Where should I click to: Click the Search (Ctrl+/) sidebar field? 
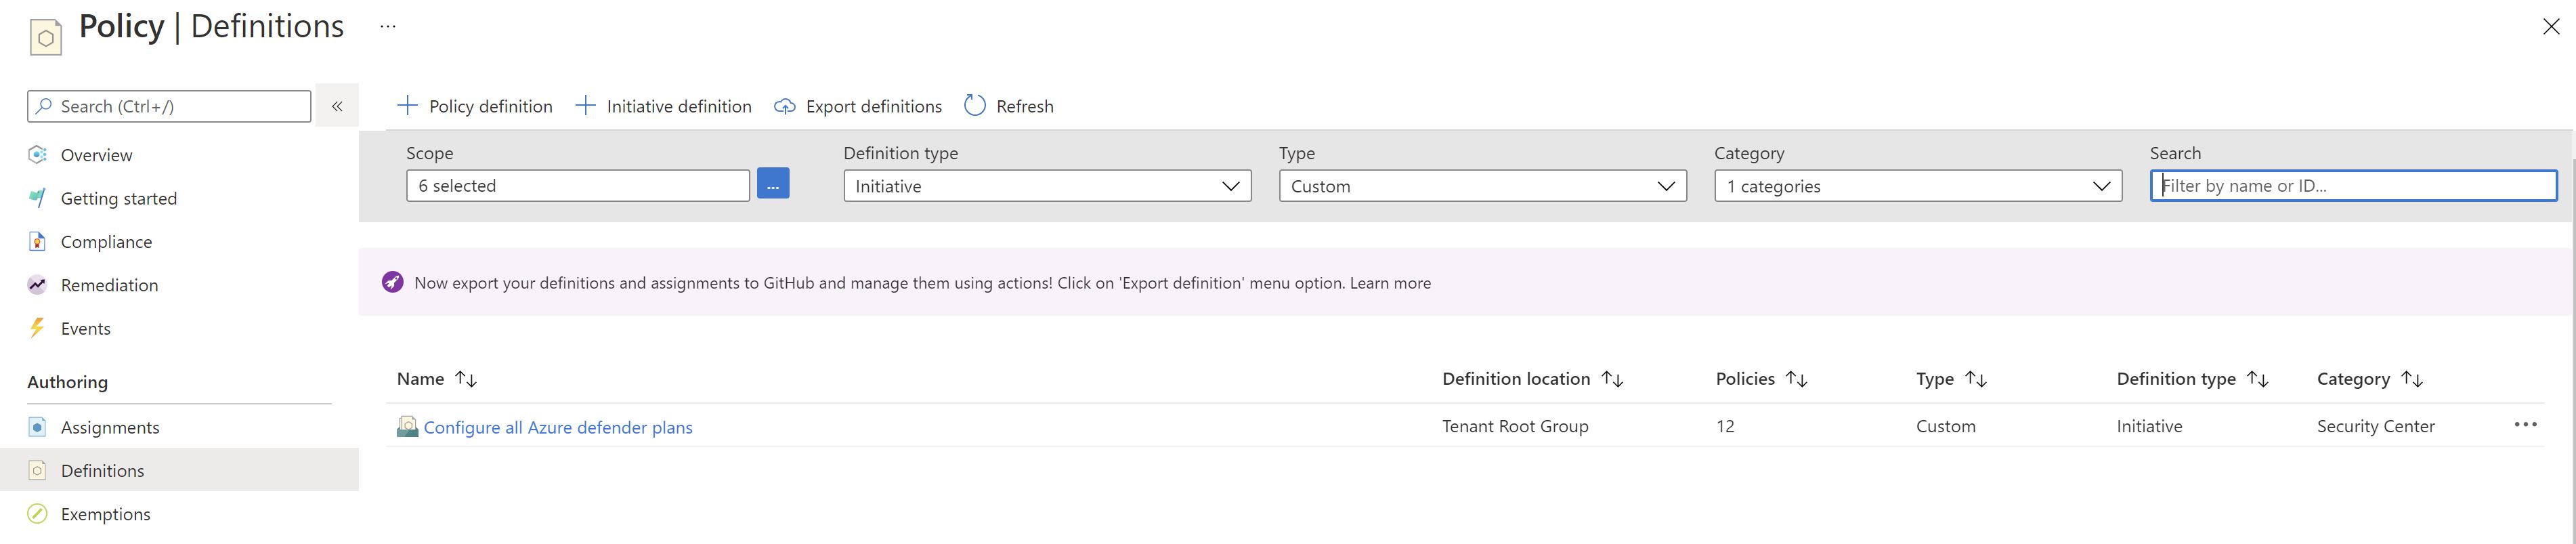(x=169, y=106)
